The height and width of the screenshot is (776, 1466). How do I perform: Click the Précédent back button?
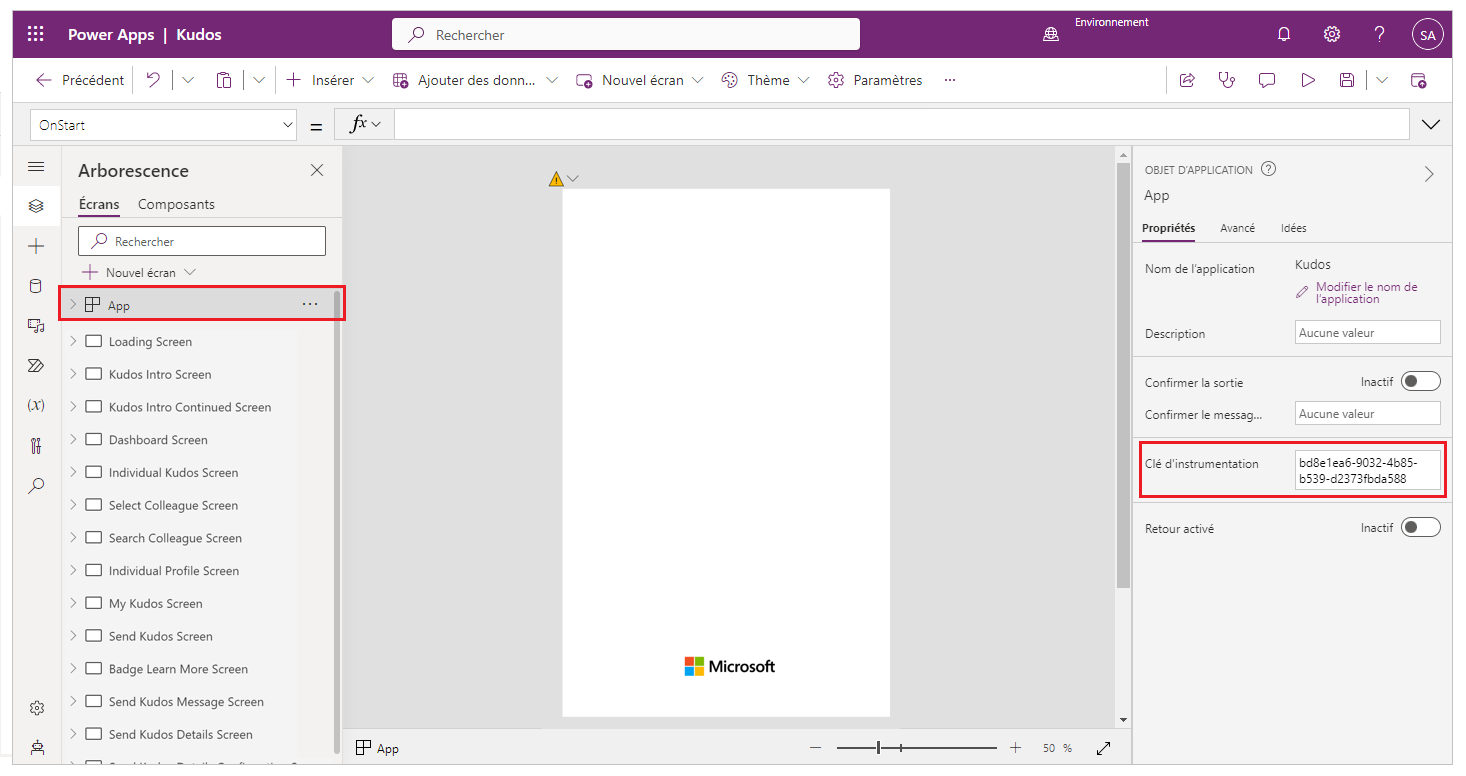point(80,80)
